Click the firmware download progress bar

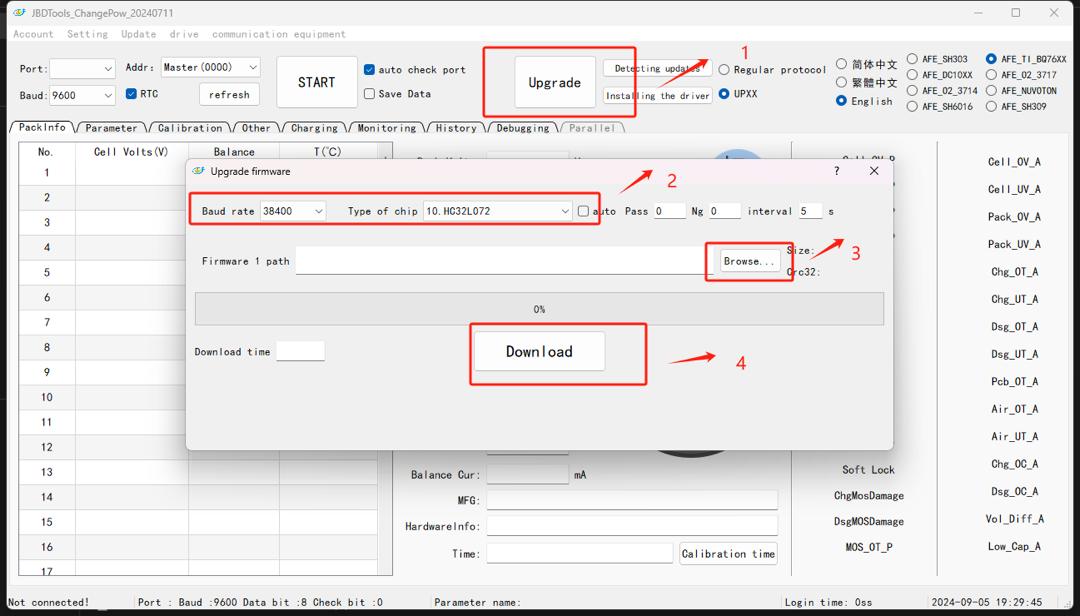(x=539, y=309)
